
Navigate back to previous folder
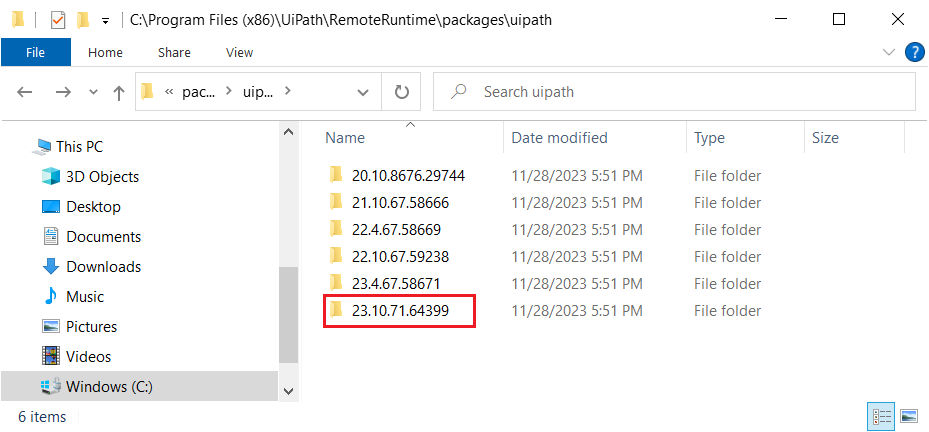click(26, 92)
